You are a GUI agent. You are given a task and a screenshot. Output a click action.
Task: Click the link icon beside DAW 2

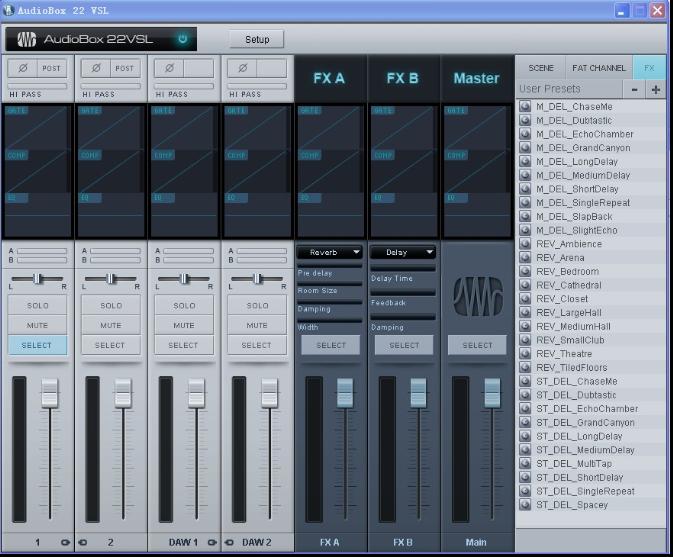[x=229, y=542]
